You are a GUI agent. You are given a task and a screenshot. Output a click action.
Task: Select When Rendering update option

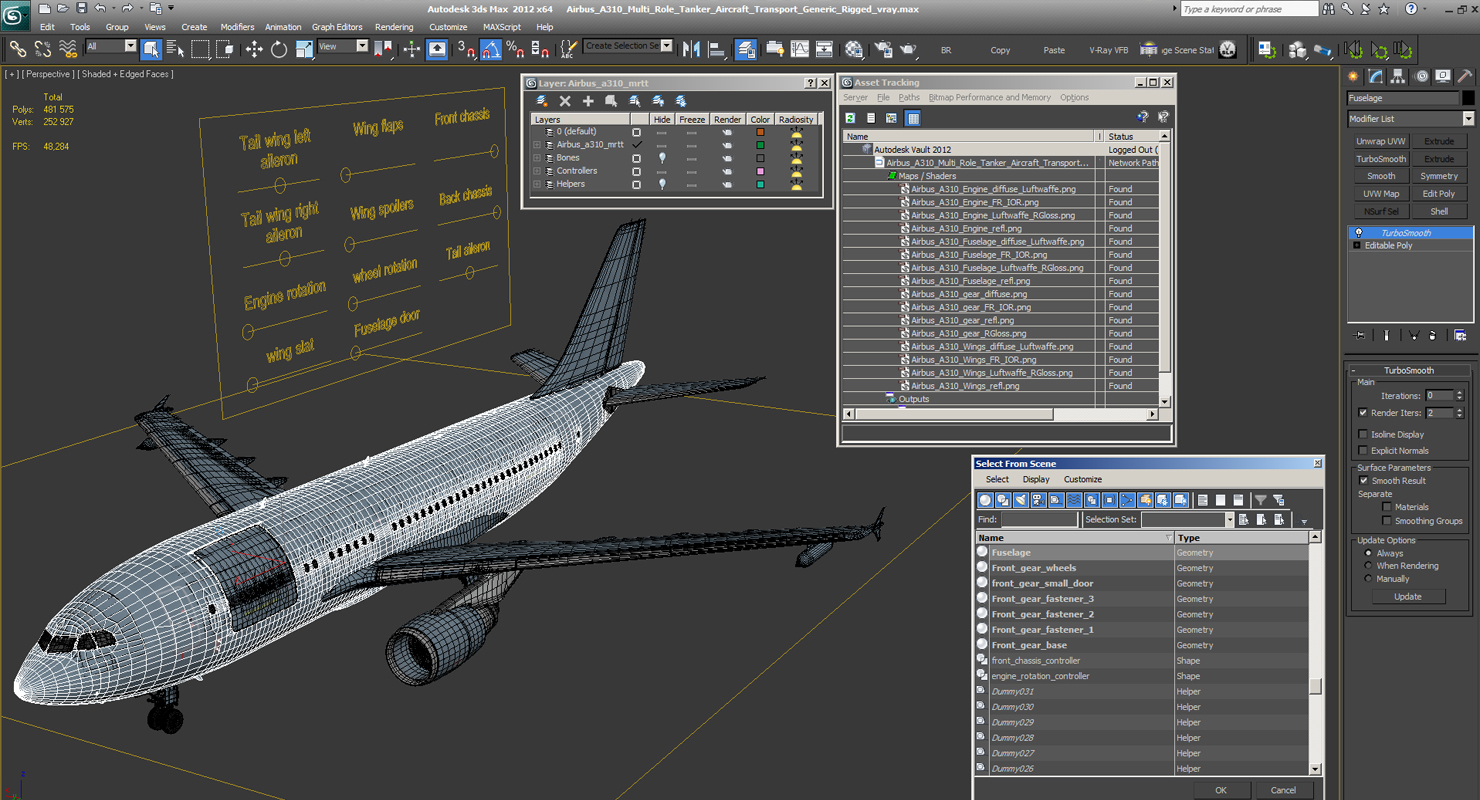tap(1368, 566)
